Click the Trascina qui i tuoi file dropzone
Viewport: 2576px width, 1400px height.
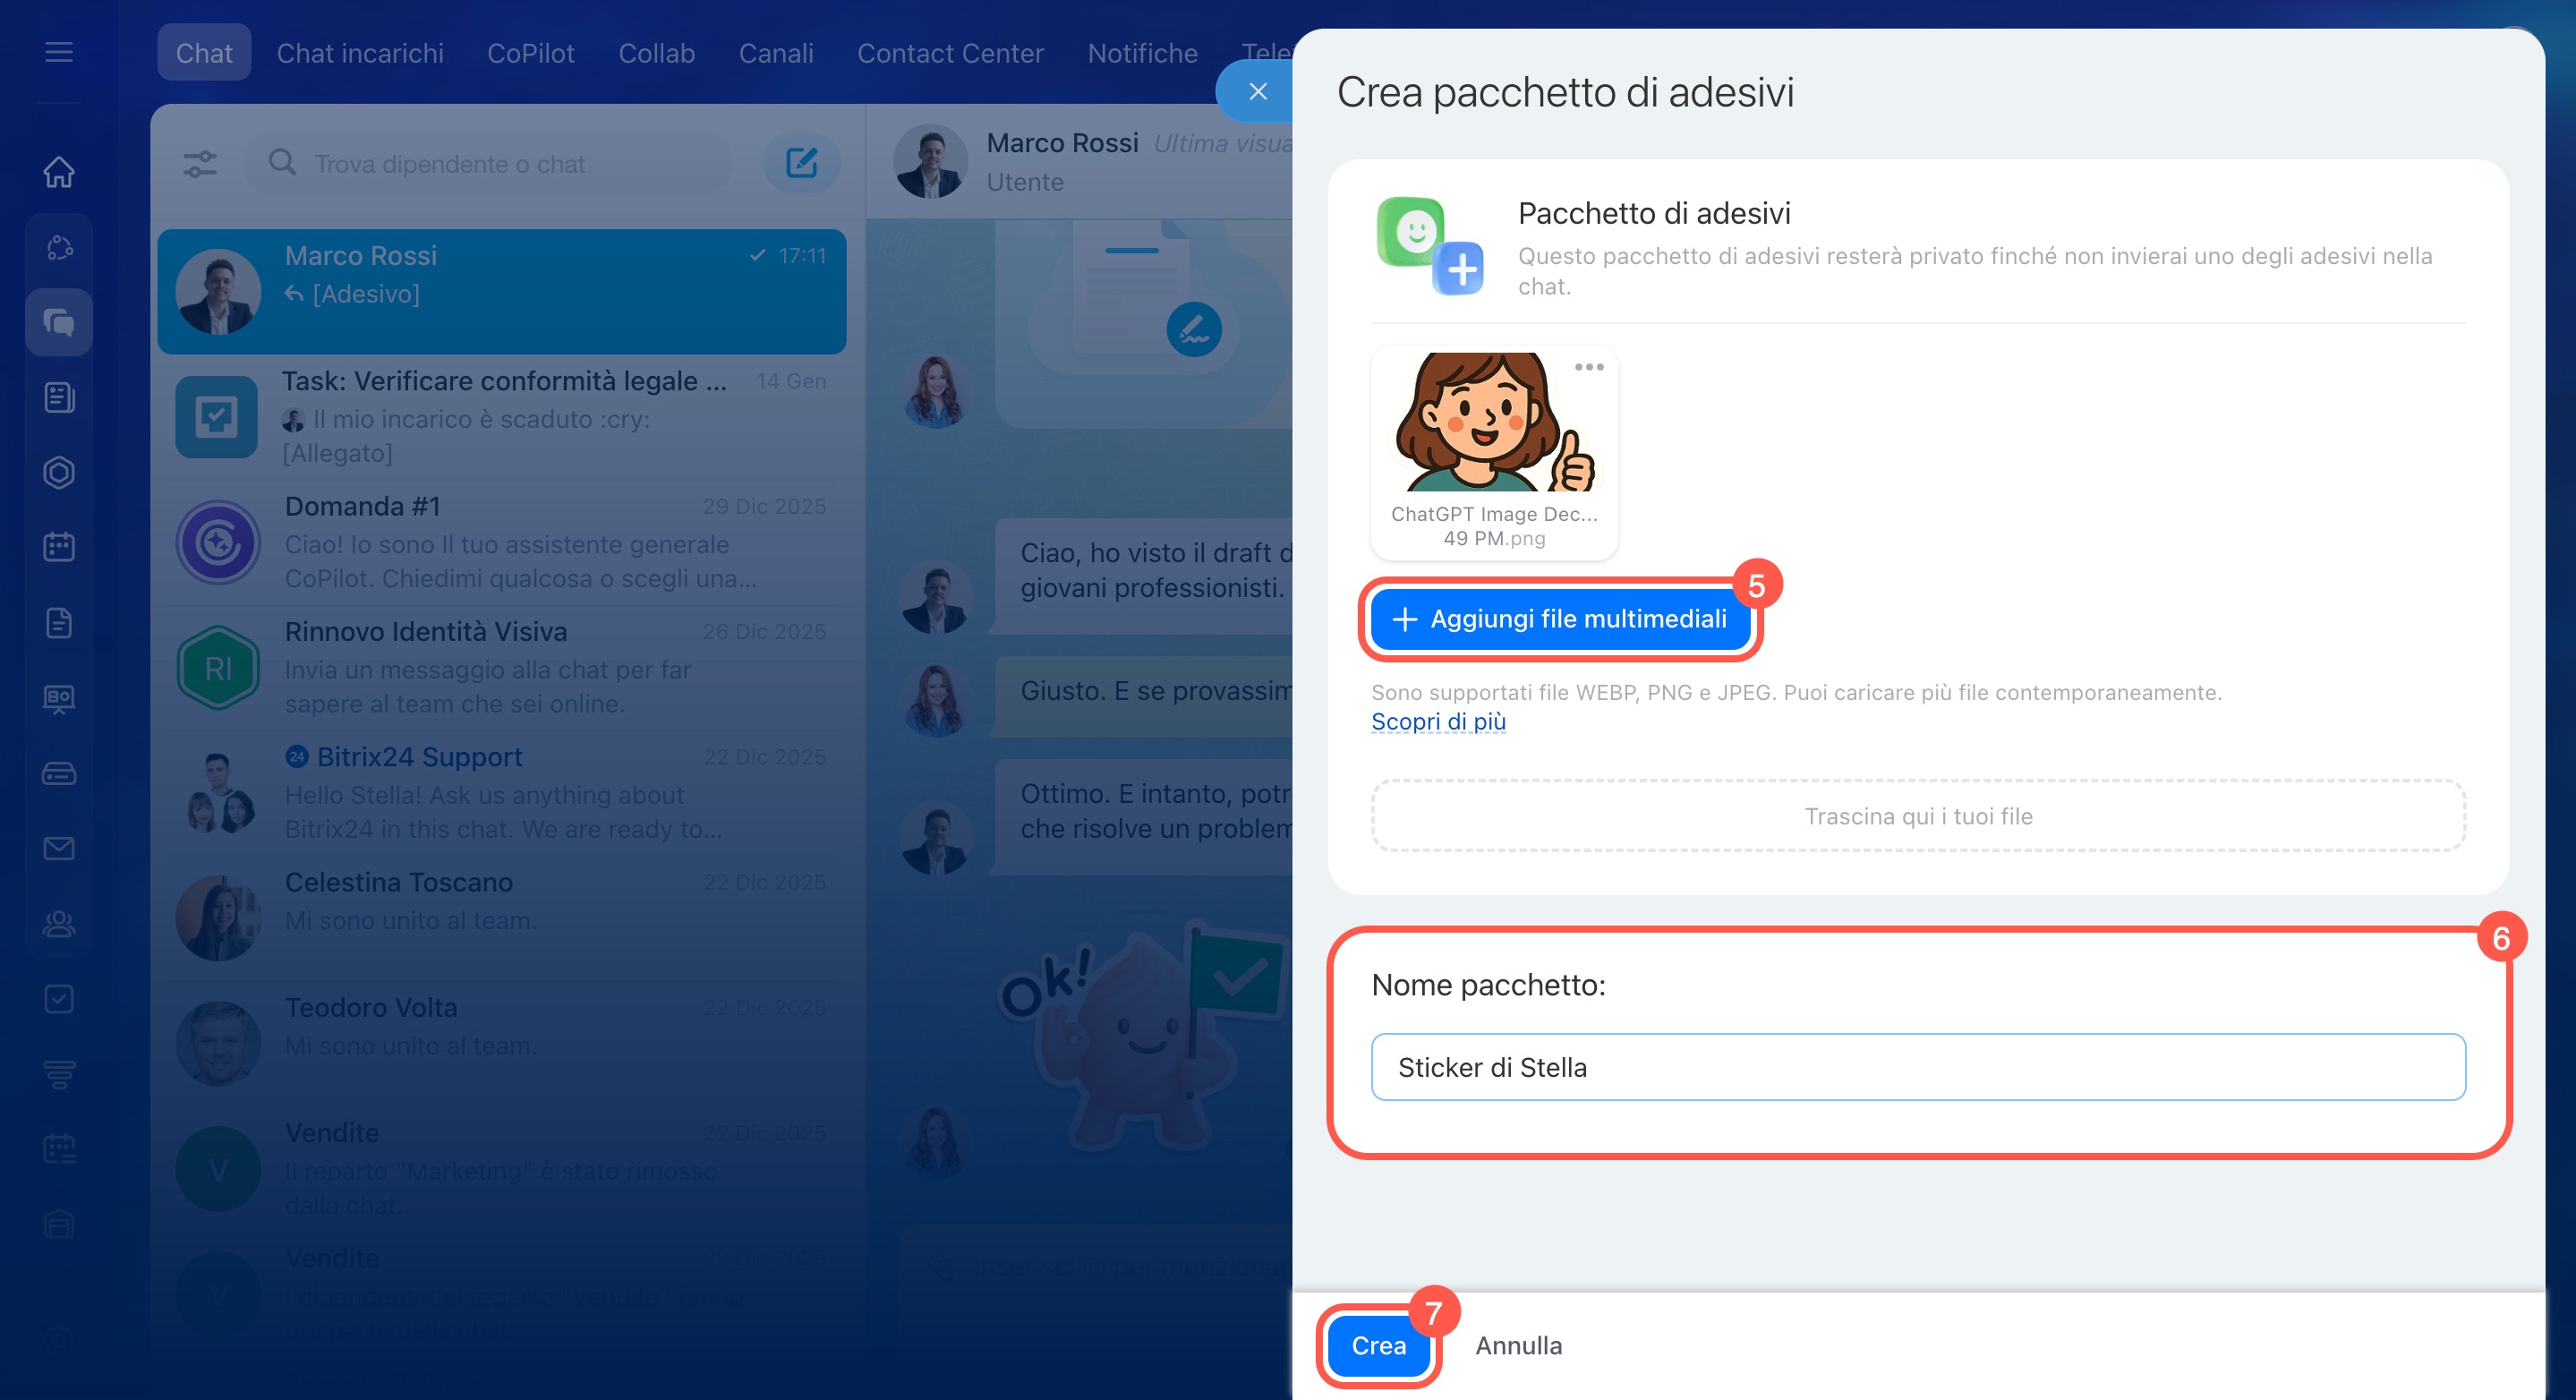tap(1917, 816)
